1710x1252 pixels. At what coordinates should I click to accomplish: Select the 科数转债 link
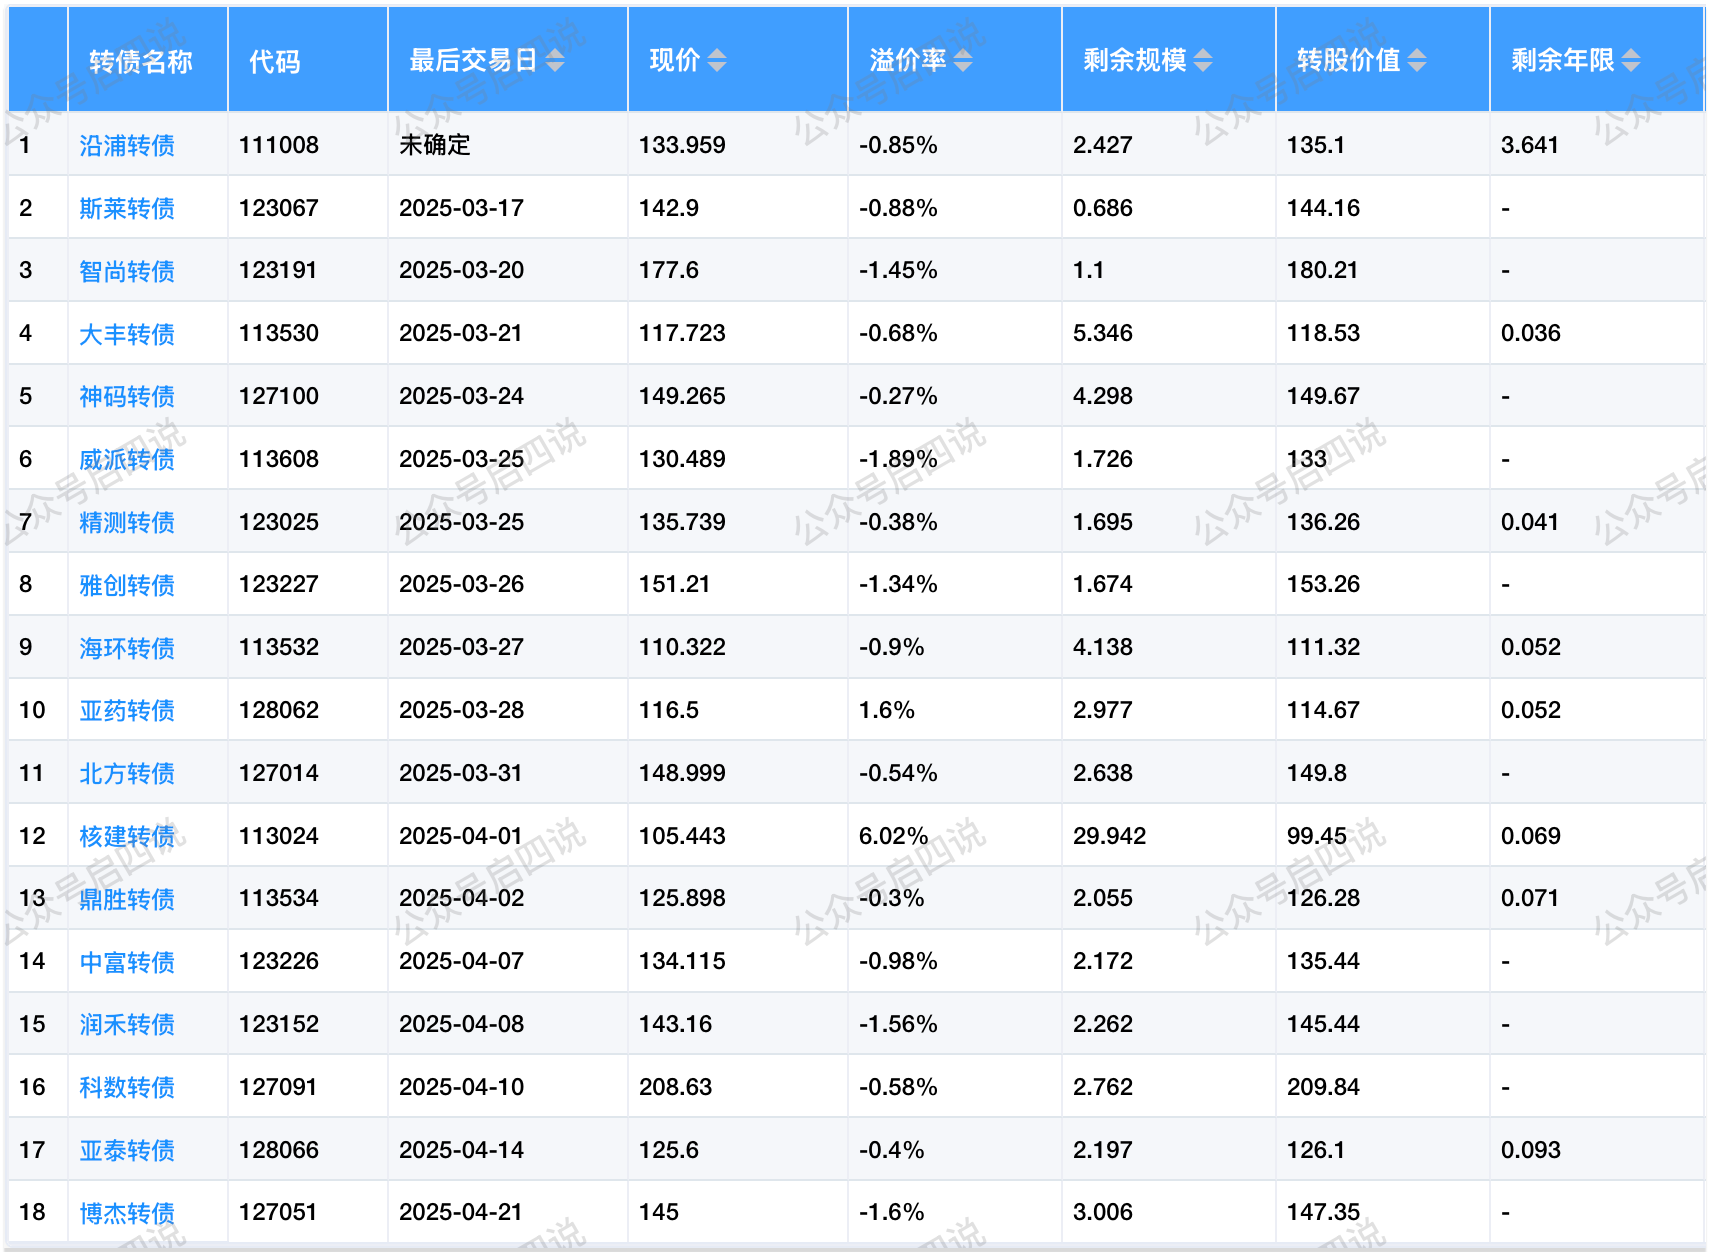[x=127, y=1087]
